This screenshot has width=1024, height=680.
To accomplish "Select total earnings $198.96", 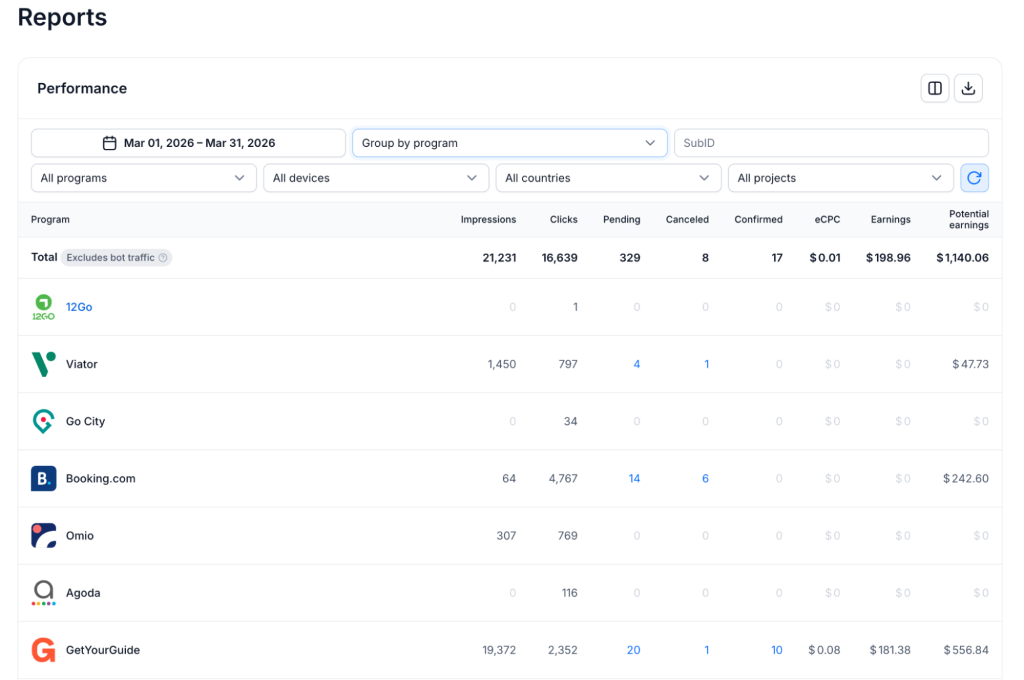I will pyautogui.click(x=888, y=257).
